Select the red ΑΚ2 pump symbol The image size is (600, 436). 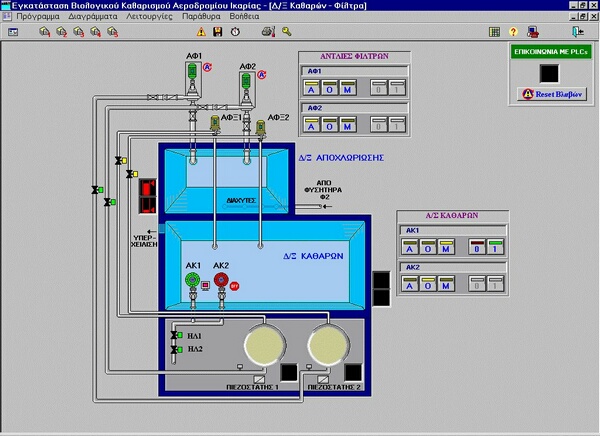click(x=221, y=281)
